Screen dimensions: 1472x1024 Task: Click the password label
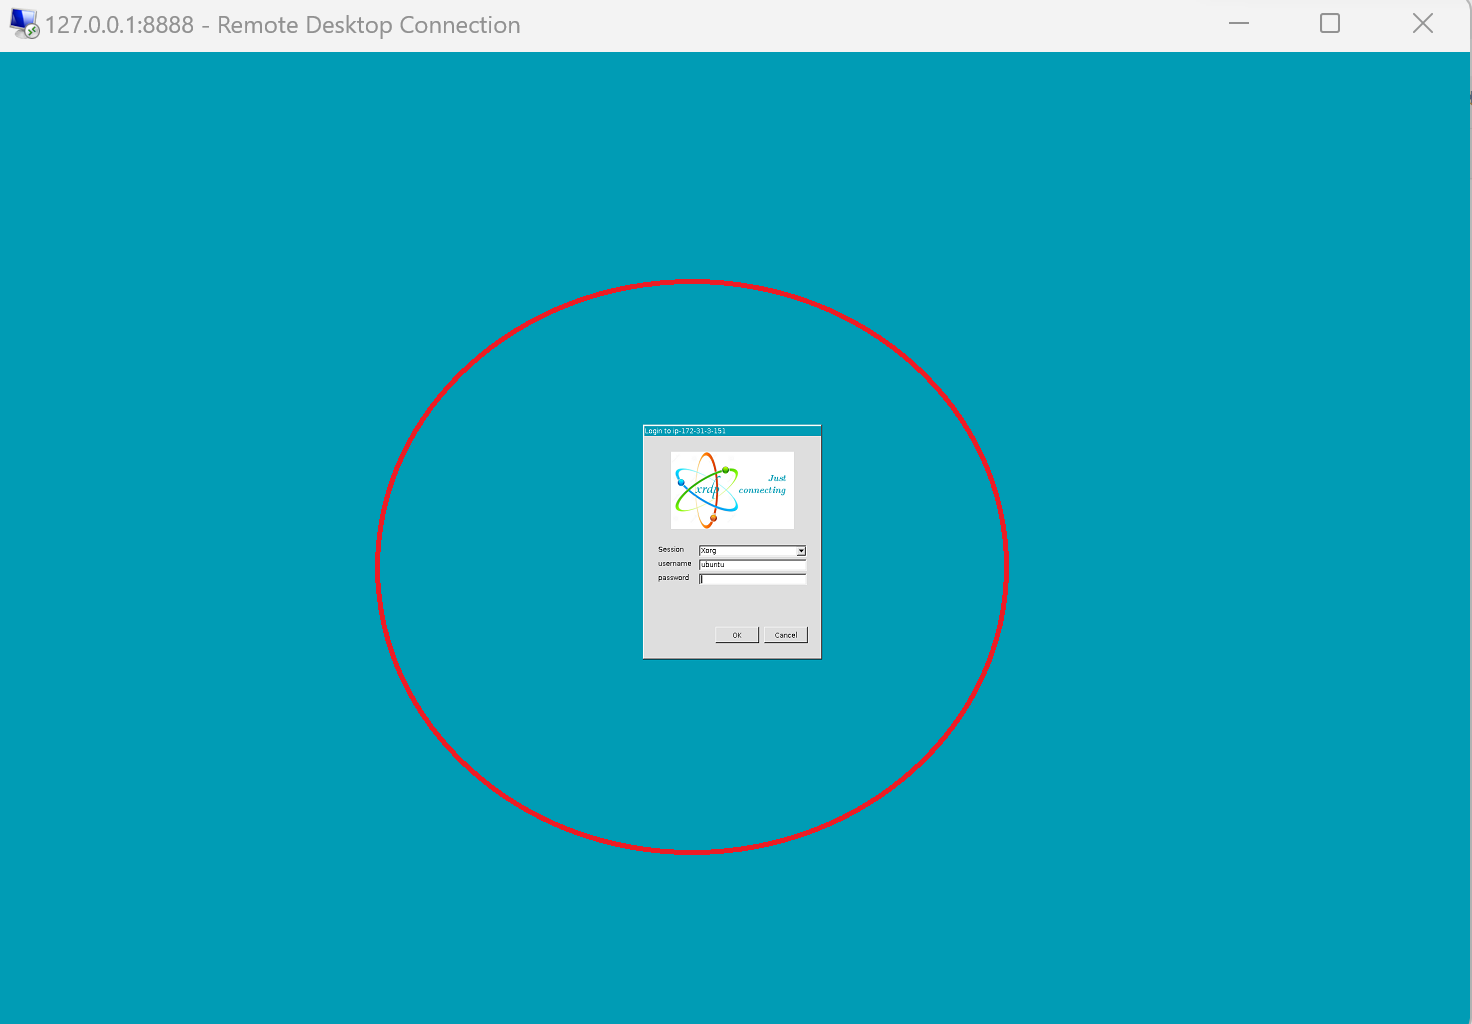(x=674, y=578)
